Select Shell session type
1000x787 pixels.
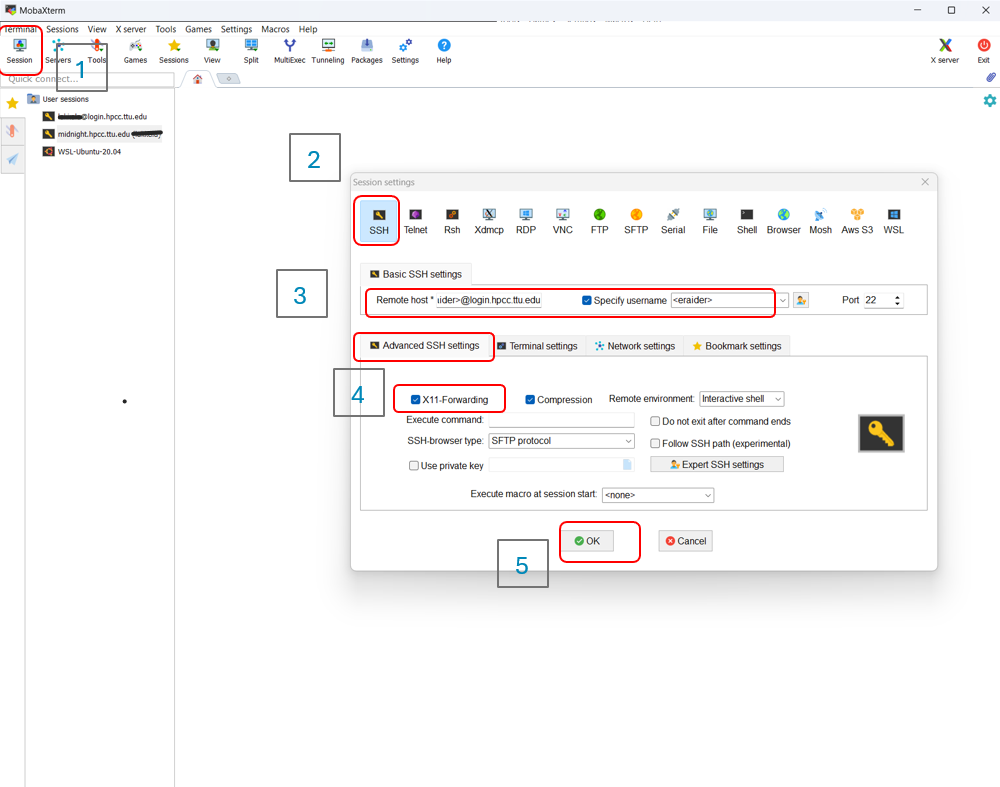747,221
